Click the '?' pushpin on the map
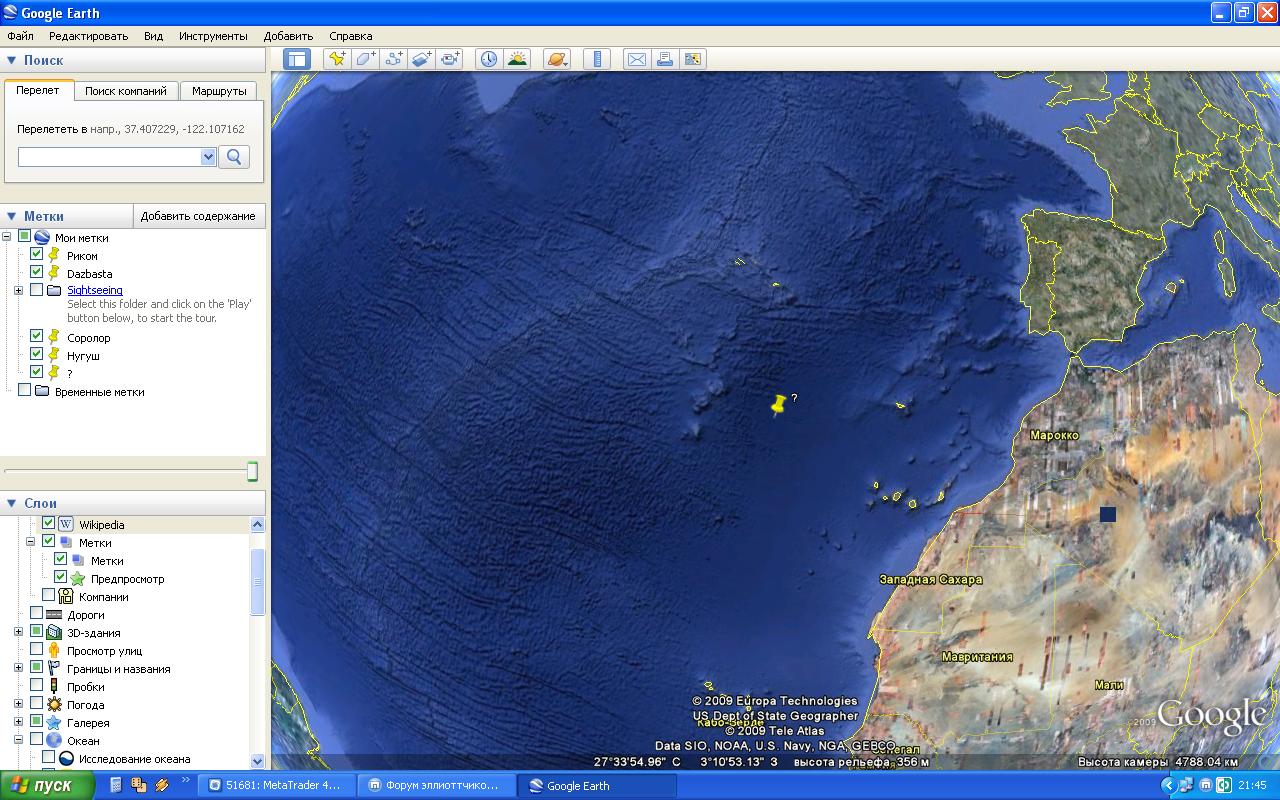Screen dimensions: 1280x800 [779, 404]
